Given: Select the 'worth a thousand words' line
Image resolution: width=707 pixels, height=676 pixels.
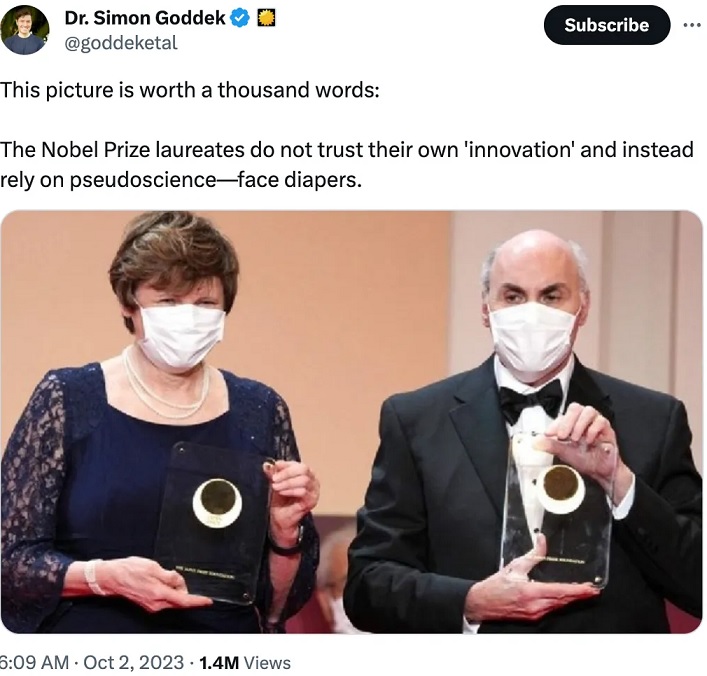Looking at the screenshot, I should (189, 90).
